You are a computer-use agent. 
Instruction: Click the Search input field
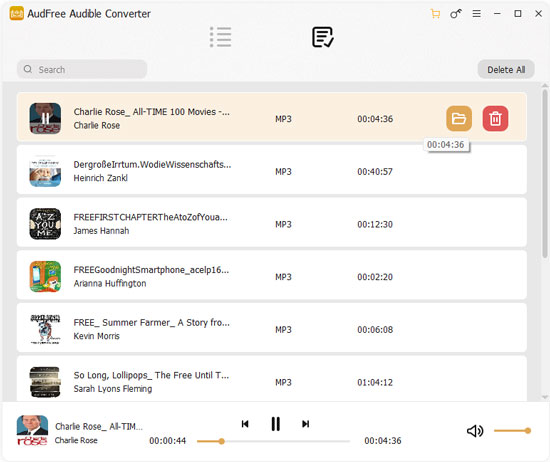[x=82, y=69]
